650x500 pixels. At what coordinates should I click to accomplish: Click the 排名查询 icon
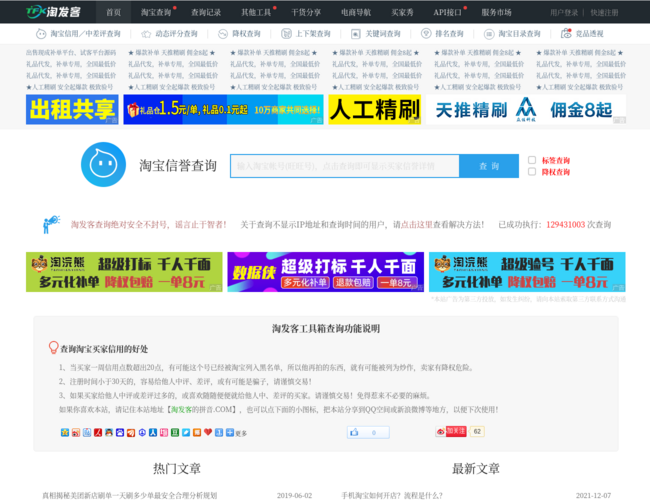[x=426, y=34]
